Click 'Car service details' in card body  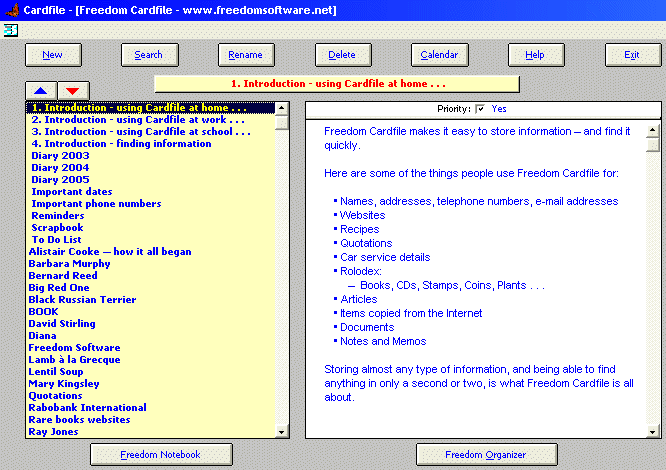(x=385, y=257)
